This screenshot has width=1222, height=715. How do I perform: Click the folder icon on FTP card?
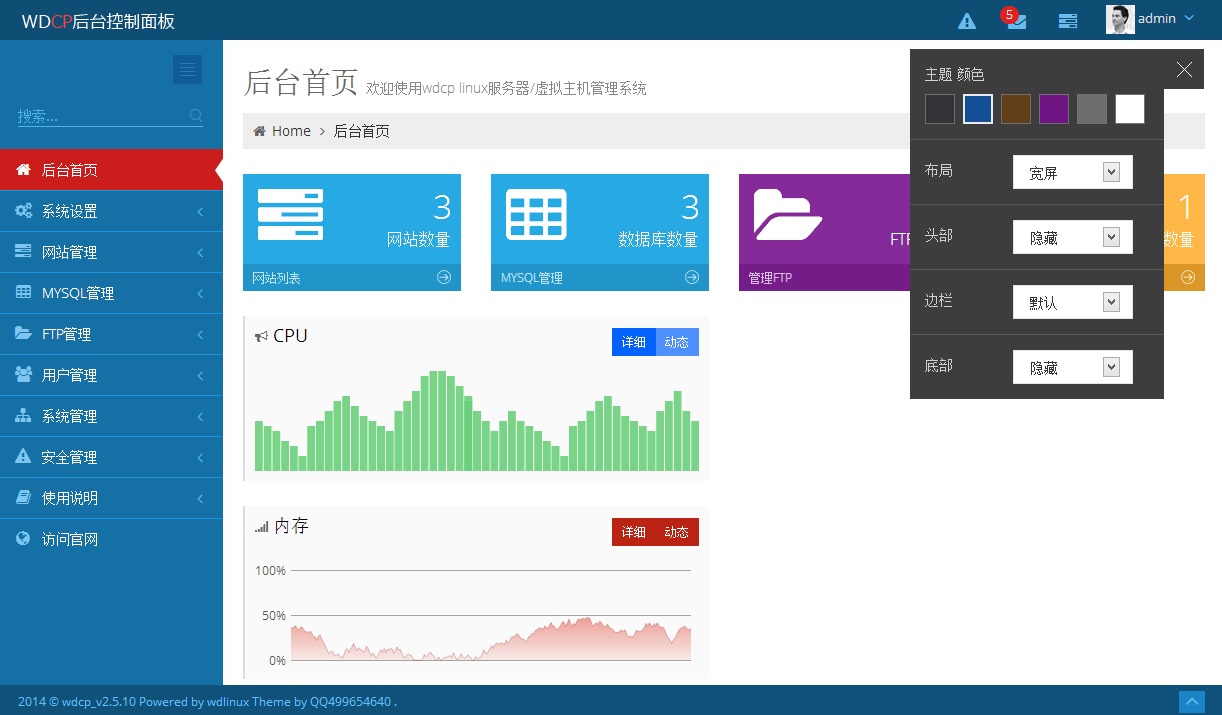(x=788, y=214)
